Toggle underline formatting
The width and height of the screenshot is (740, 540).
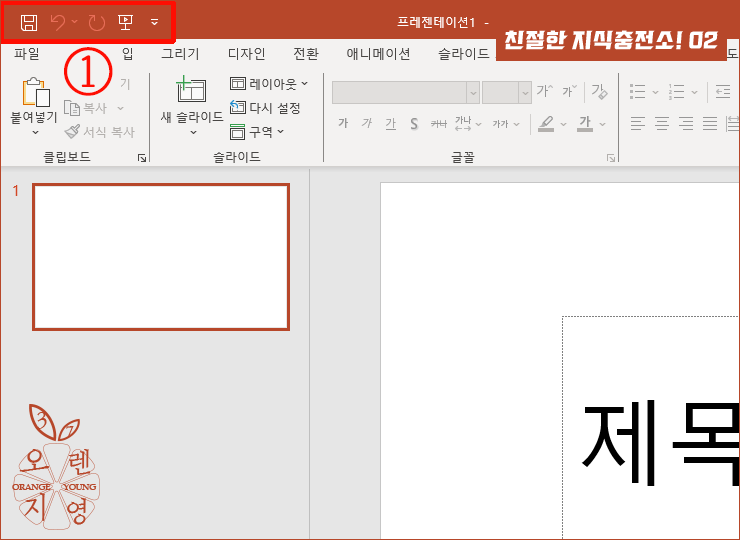(x=390, y=124)
